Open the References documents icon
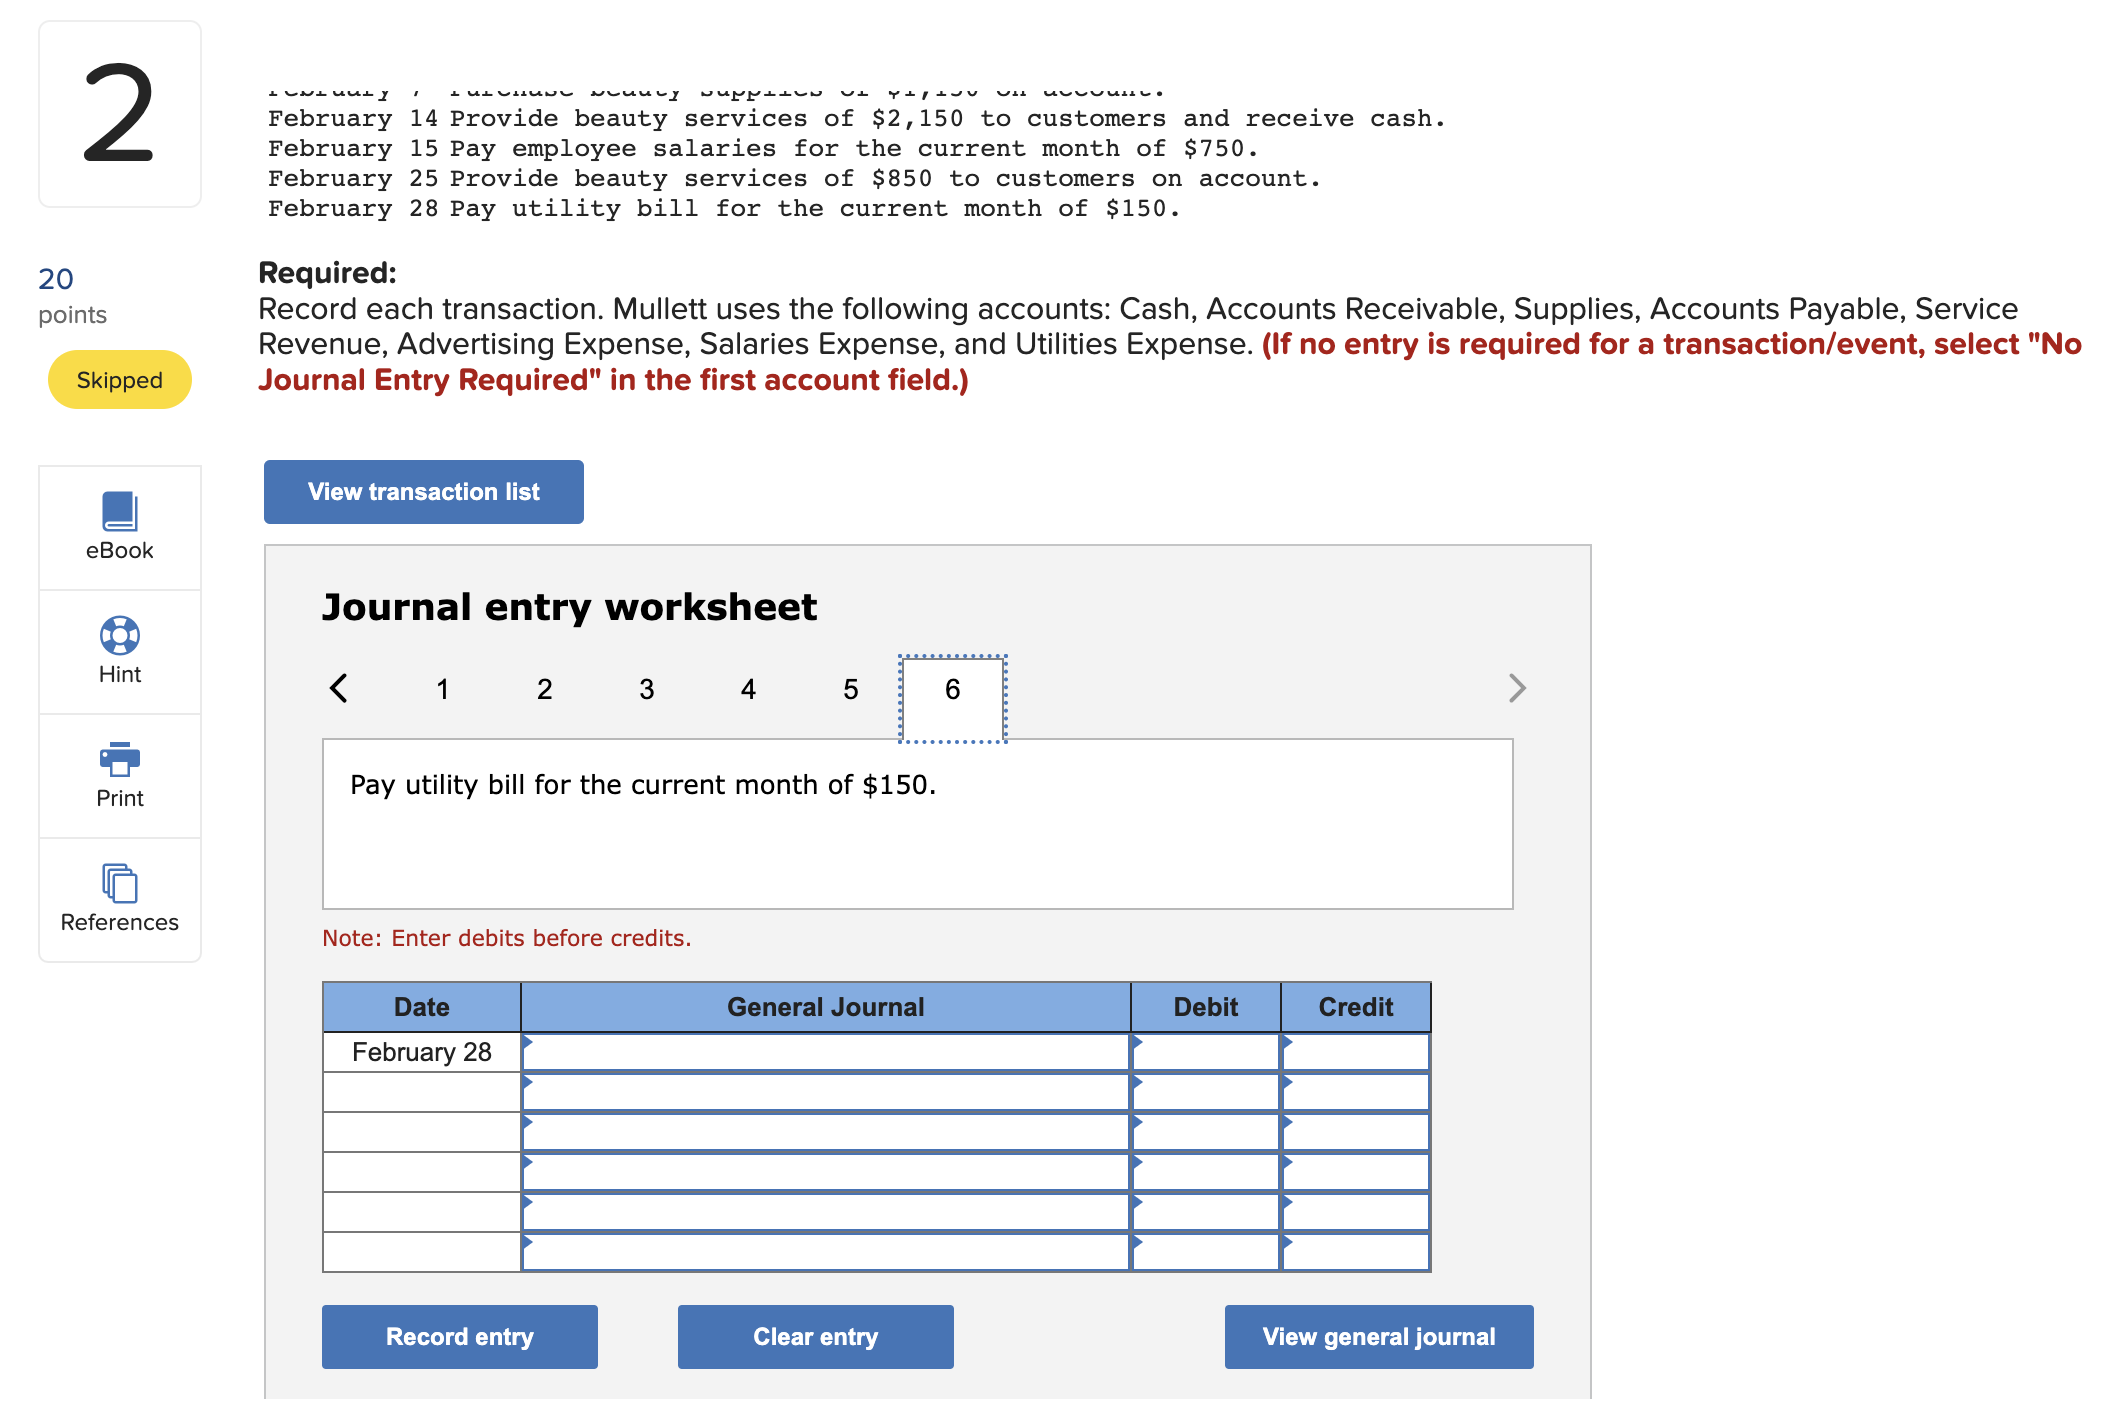This screenshot has height=1408, width=2110. [119, 883]
